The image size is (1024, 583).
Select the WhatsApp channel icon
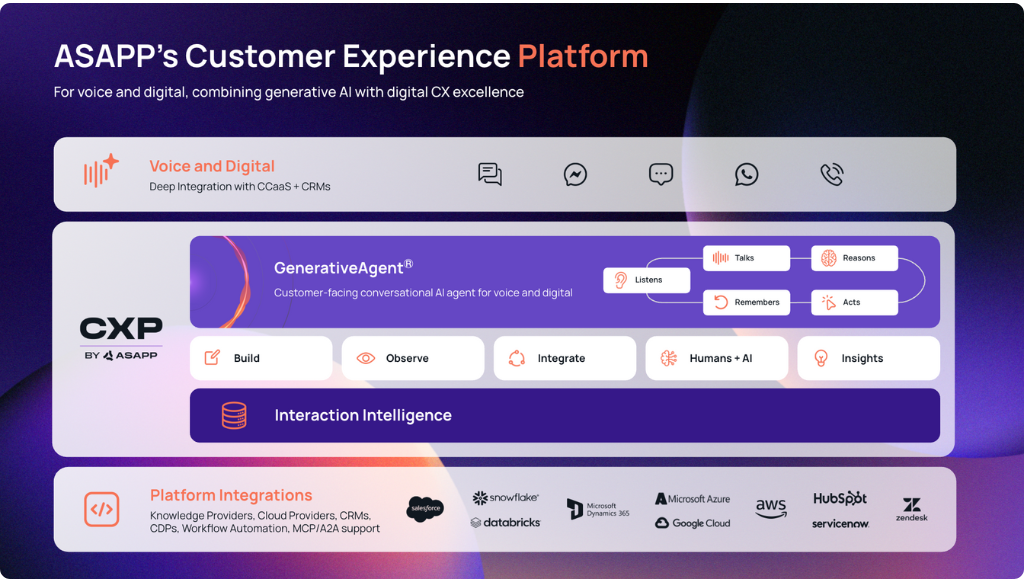[746, 174]
